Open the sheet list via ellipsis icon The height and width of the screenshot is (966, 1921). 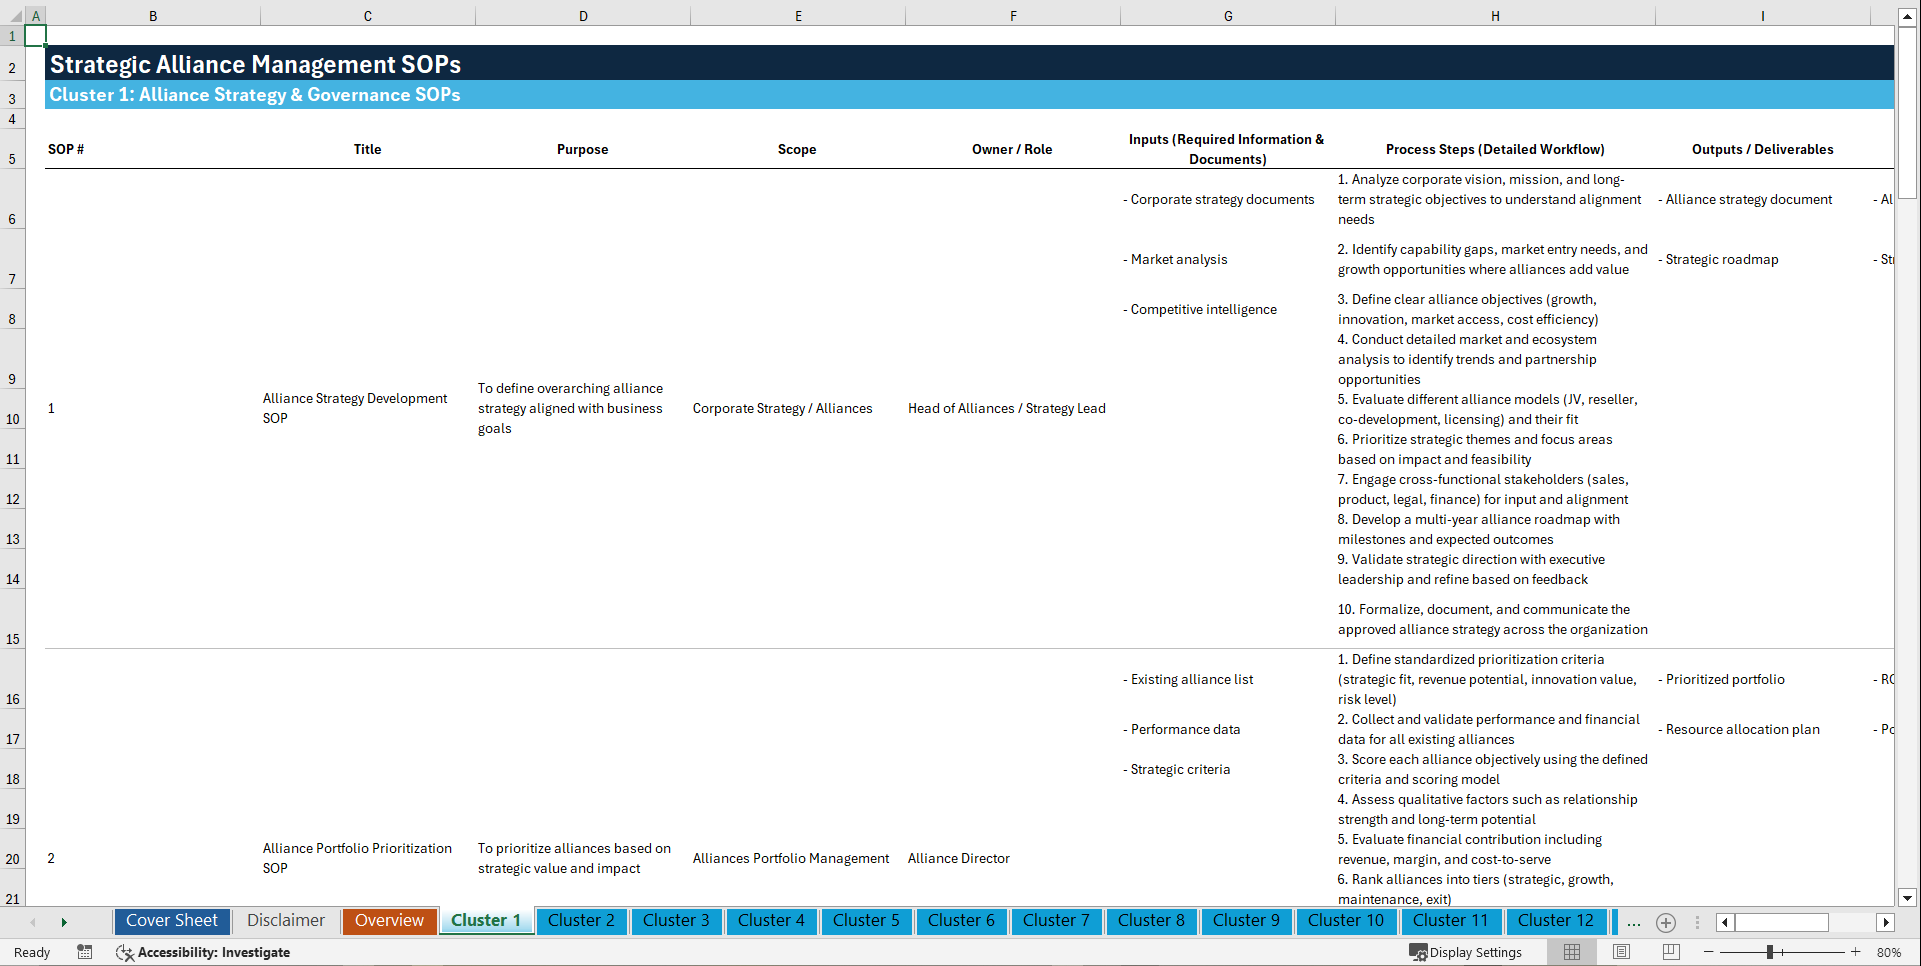pos(1634,922)
